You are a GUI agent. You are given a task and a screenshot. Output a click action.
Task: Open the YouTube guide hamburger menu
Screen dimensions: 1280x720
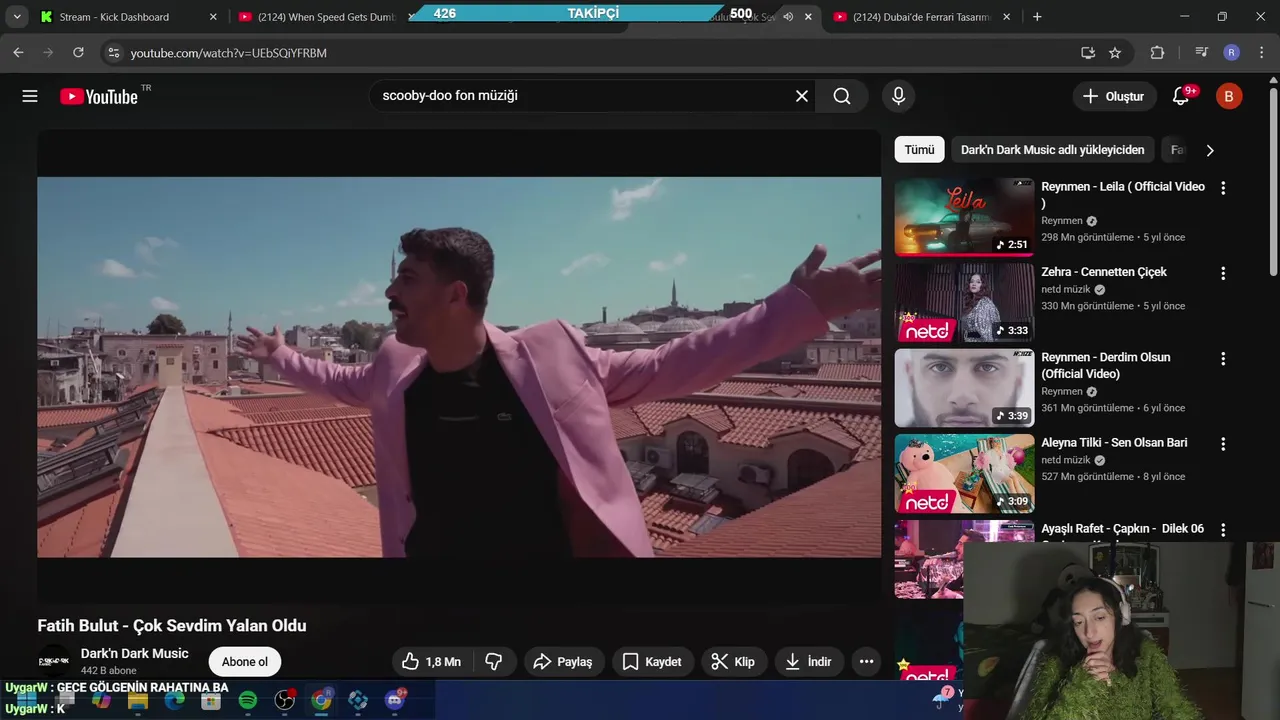click(x=30, y=96)
